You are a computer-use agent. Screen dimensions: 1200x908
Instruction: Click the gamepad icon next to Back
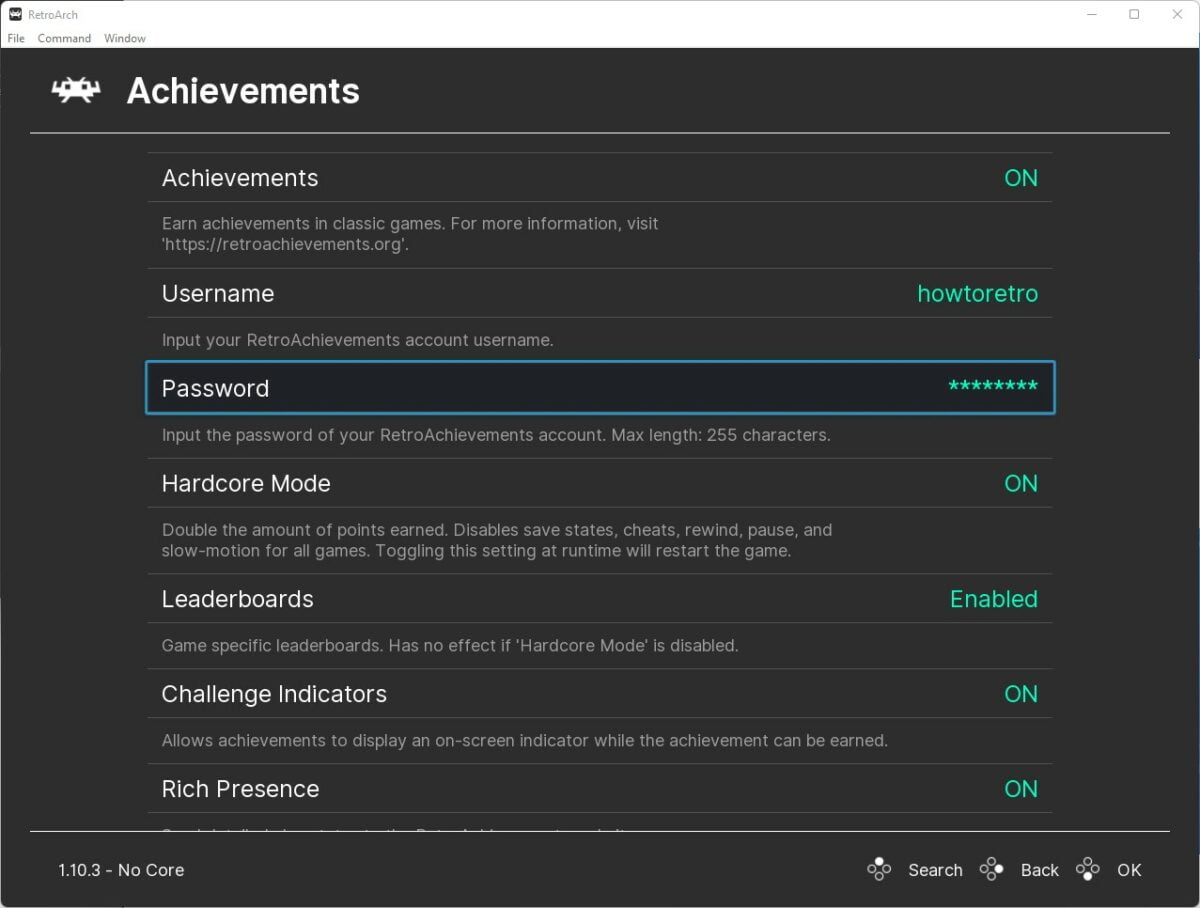(x=991, y=869)
